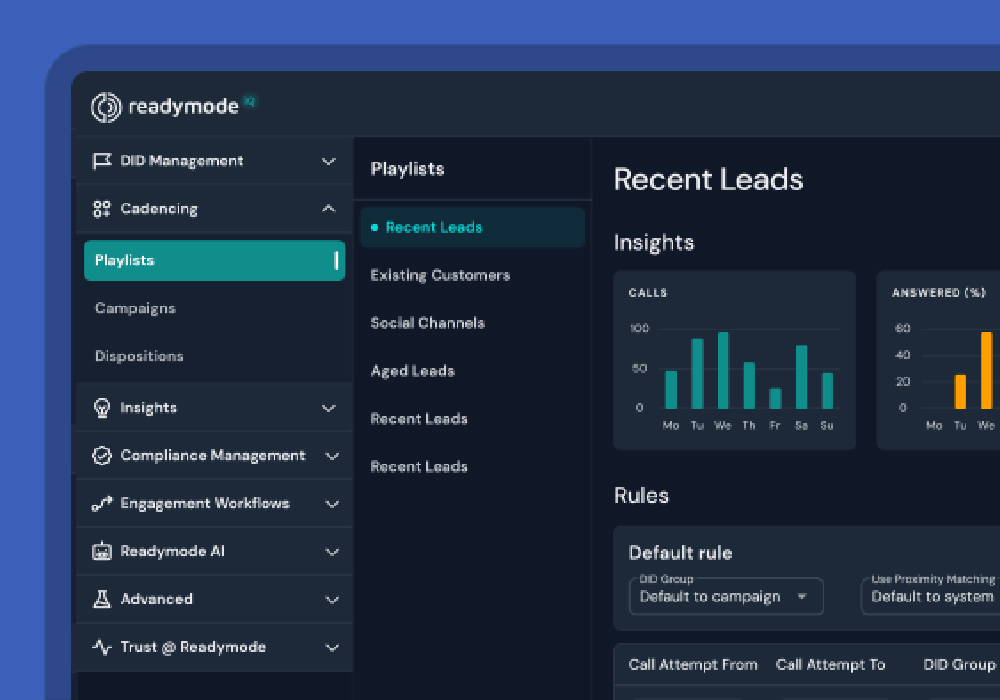Image resolution: width=1000 pixels, height=700 pixels.
Task: Open Dispositions in the Cadencing menu
Action: (x=139, y=357)
